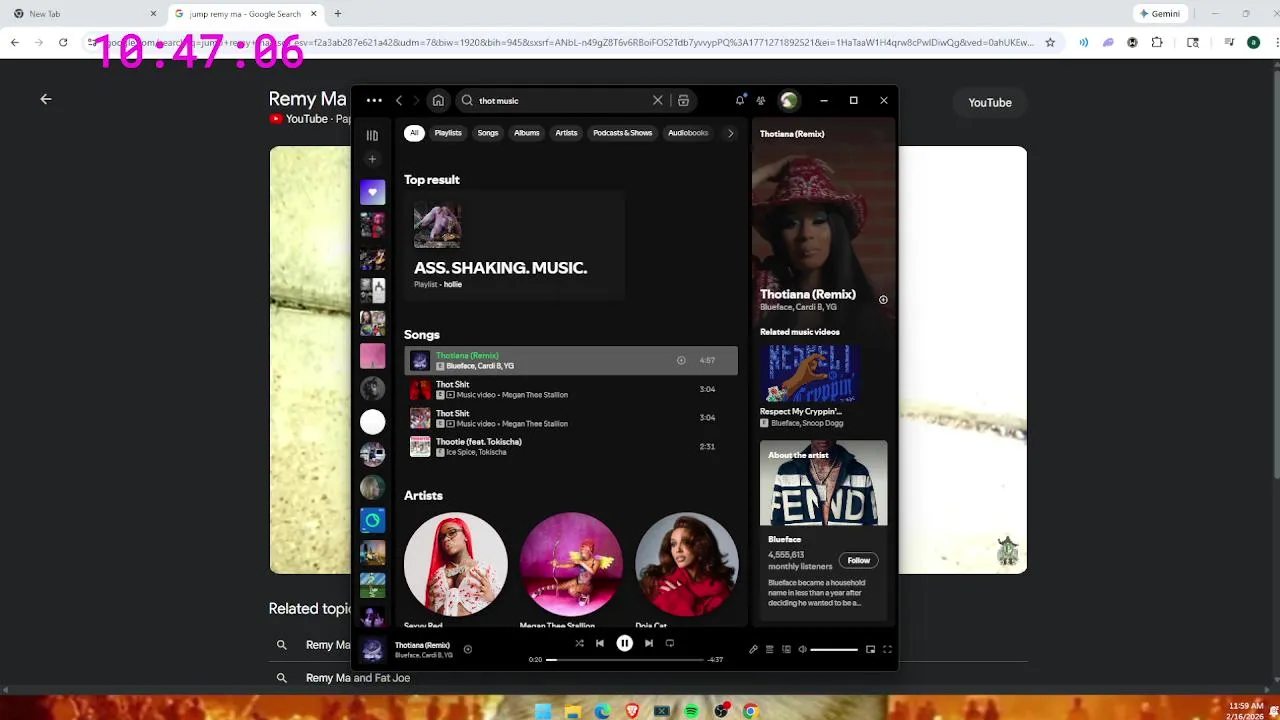Toggle the lyrics microphone icon
Screen dimensions: 1280x720
(x=753, y=649)
